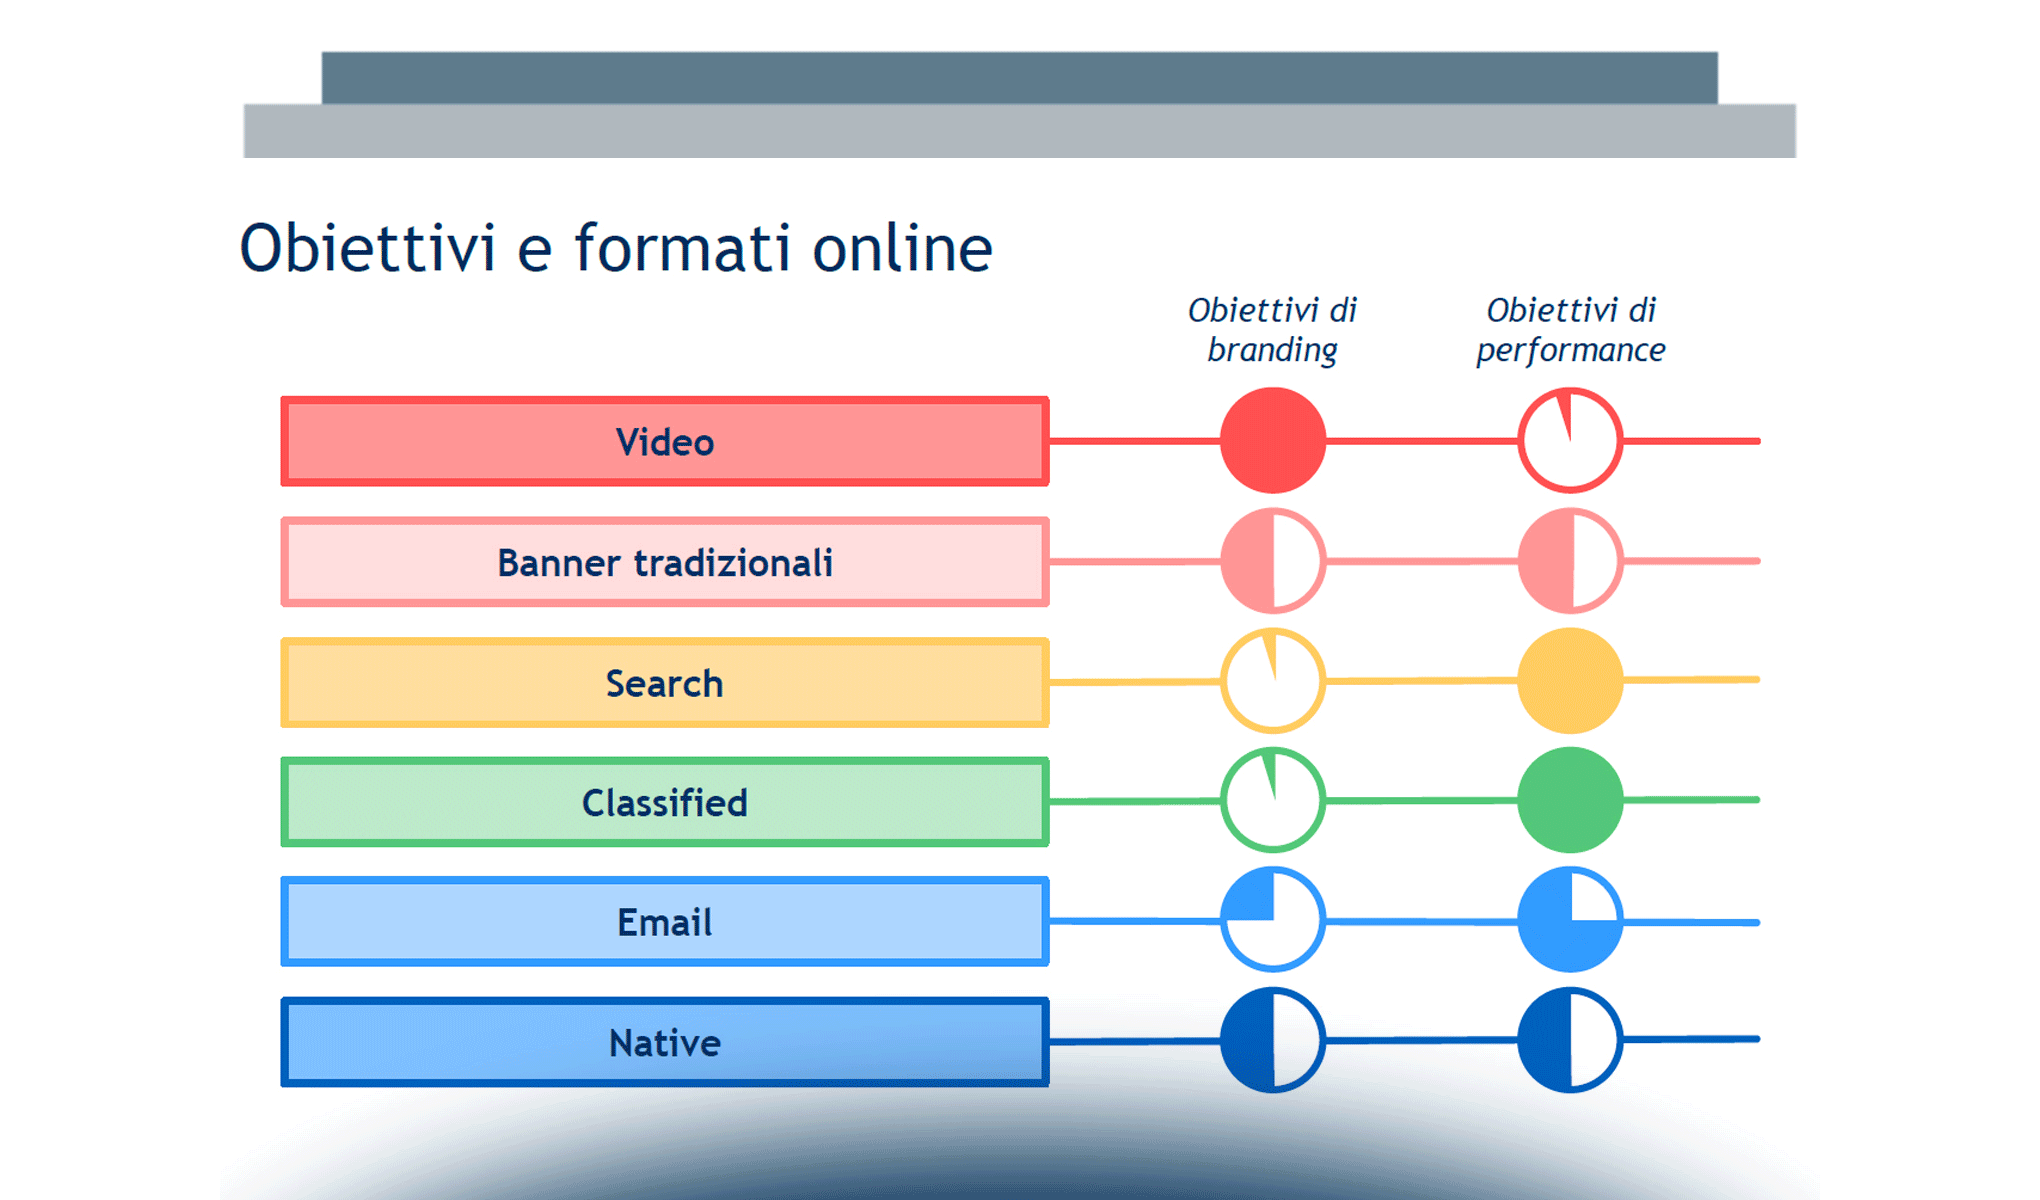The width and height of the screenshot is (2040, 1200).
Task: Click the Obiettivi di branding column header
Action: [x=1271, y=330]
